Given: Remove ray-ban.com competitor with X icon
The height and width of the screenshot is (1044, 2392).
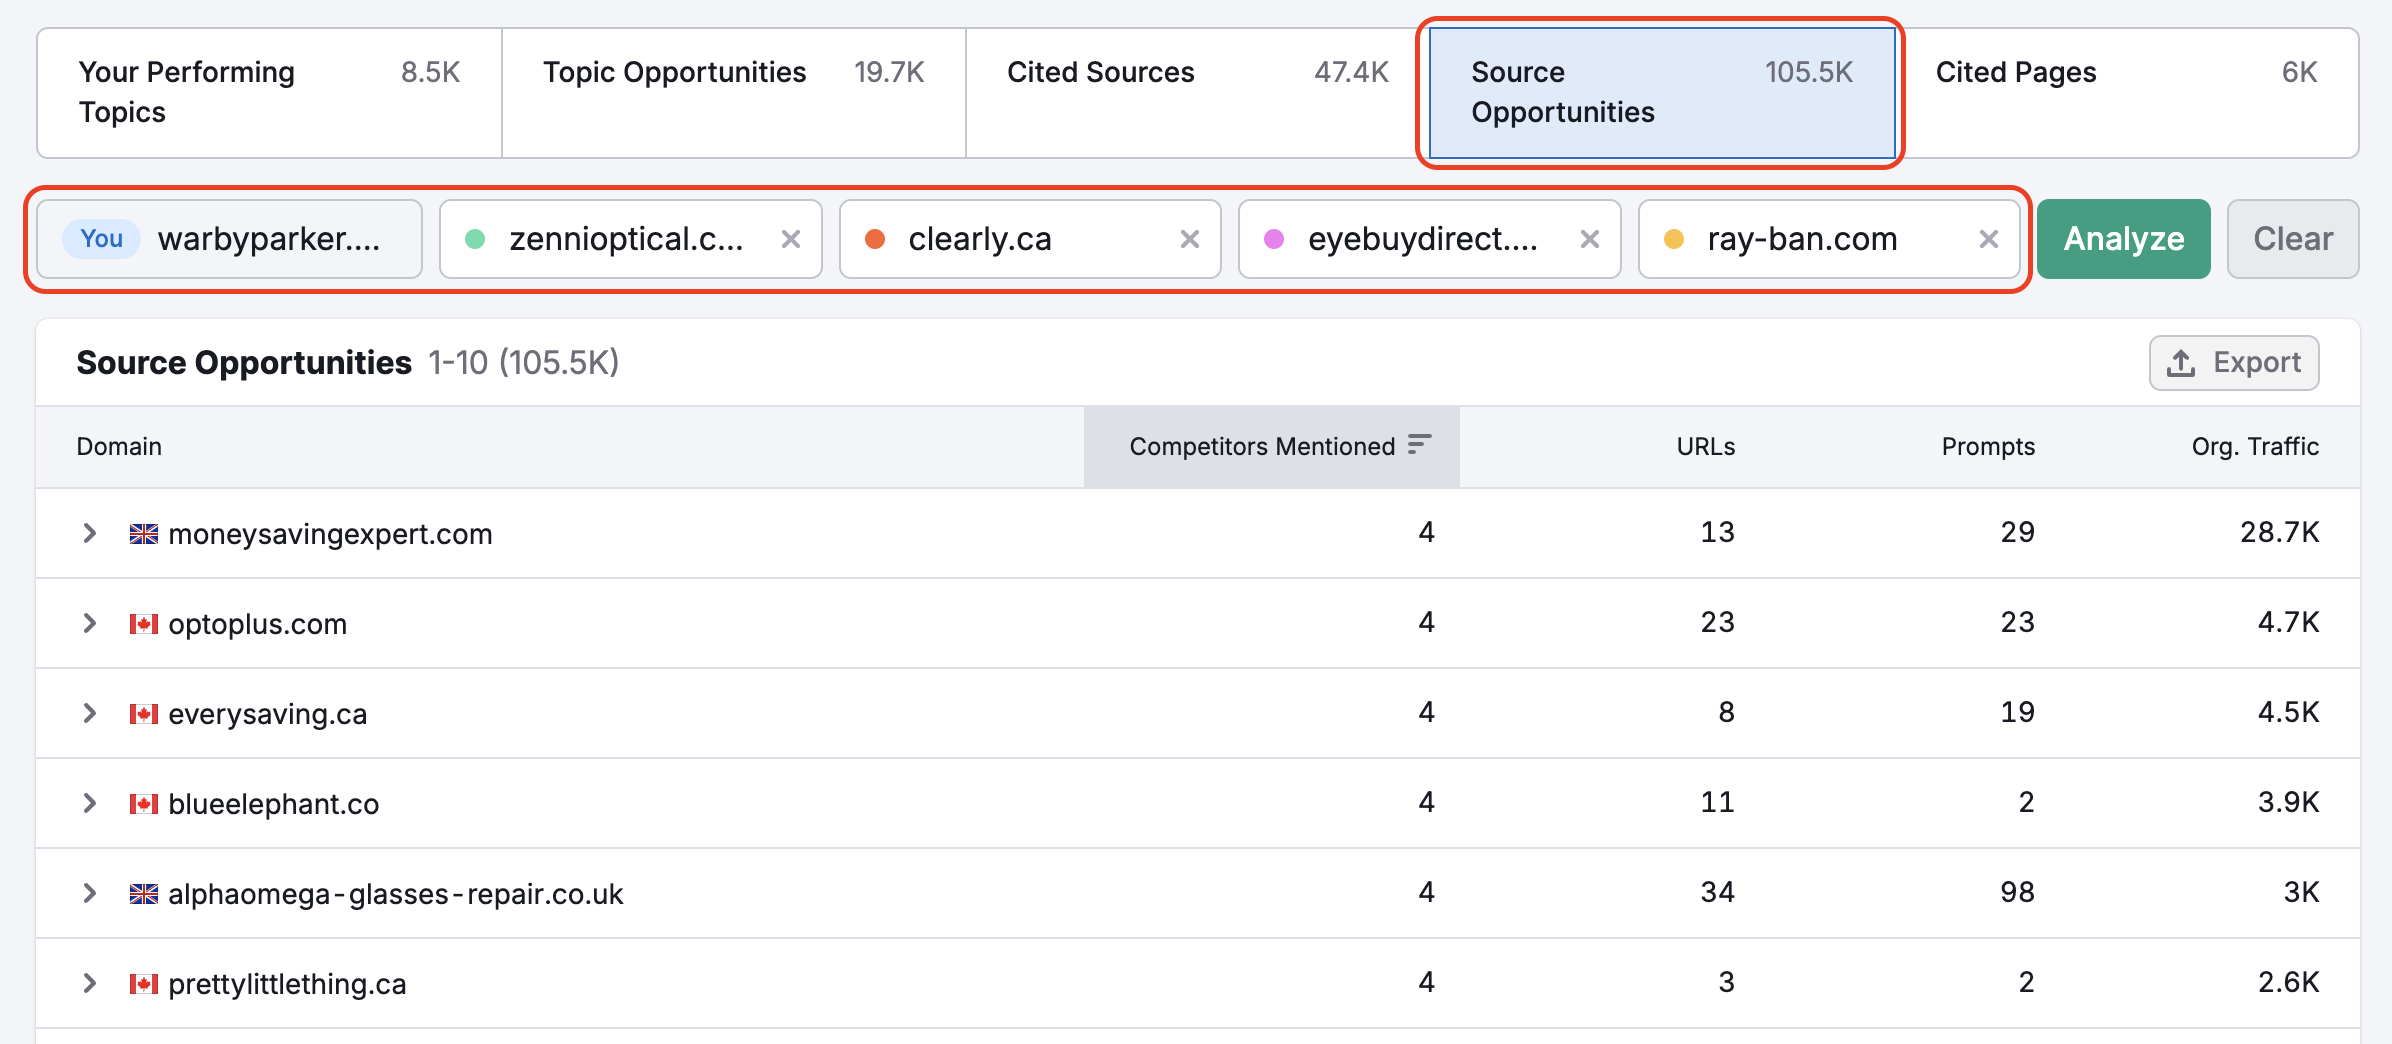Looking at the screenshot, I should (x=1988, y=239).
